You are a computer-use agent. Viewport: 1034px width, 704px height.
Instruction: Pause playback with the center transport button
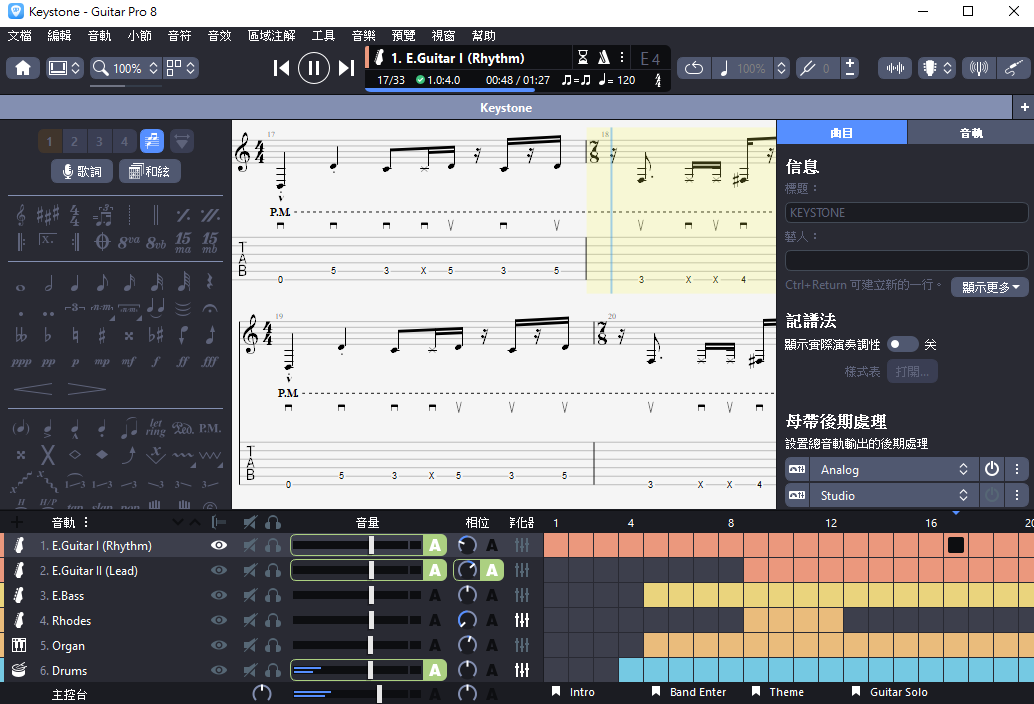tap(314, 68)
